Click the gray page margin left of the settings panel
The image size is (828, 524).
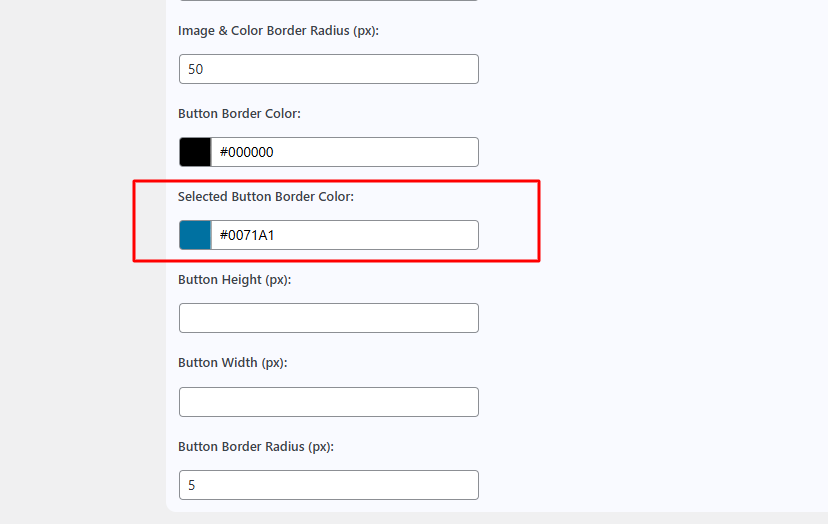coord(80,260)
